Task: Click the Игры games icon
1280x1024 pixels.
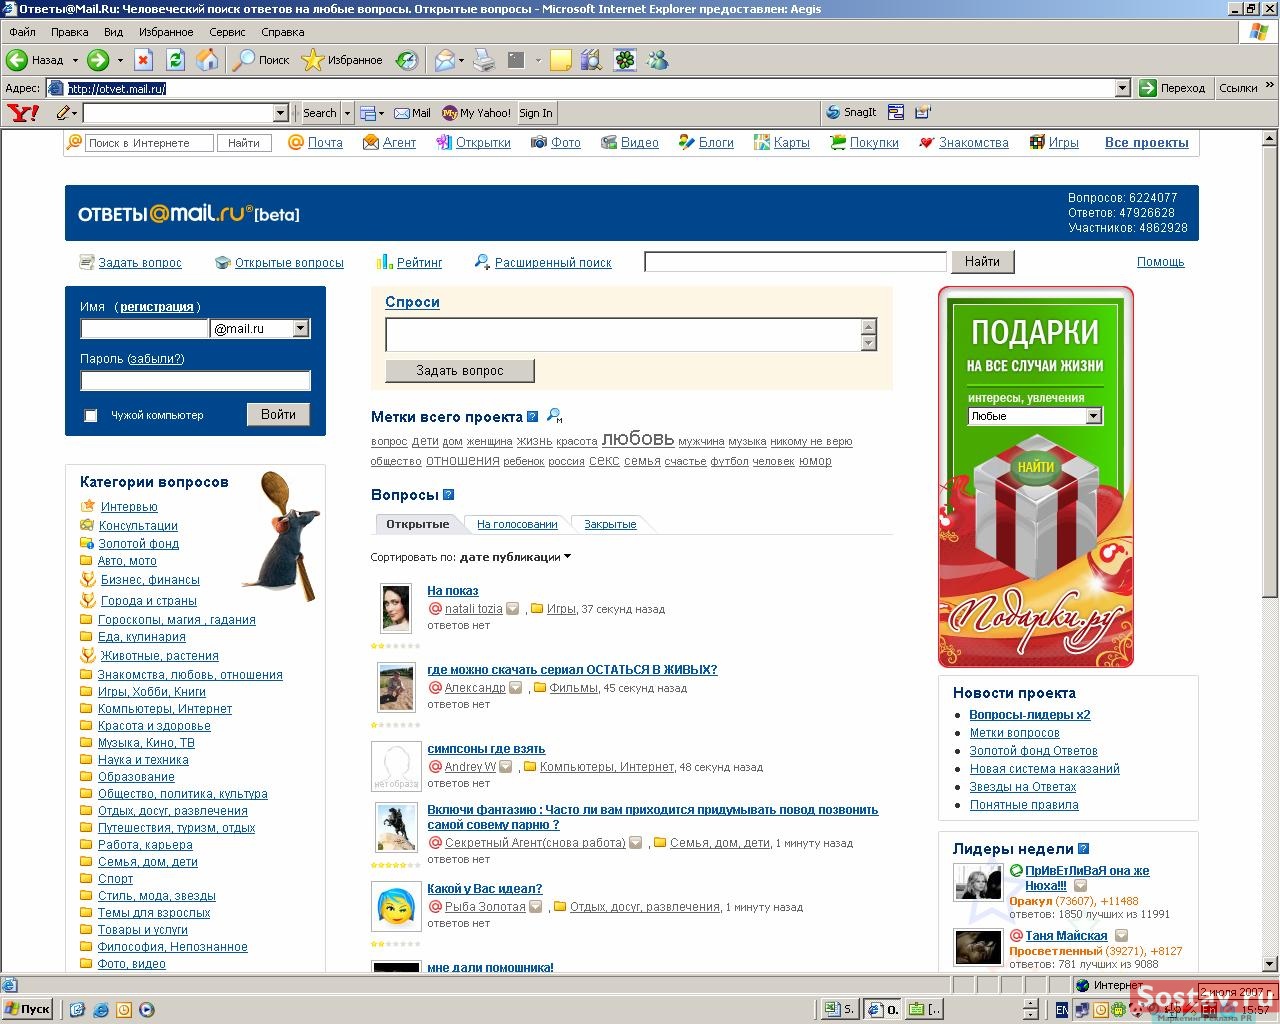Action: (1037, 143)
